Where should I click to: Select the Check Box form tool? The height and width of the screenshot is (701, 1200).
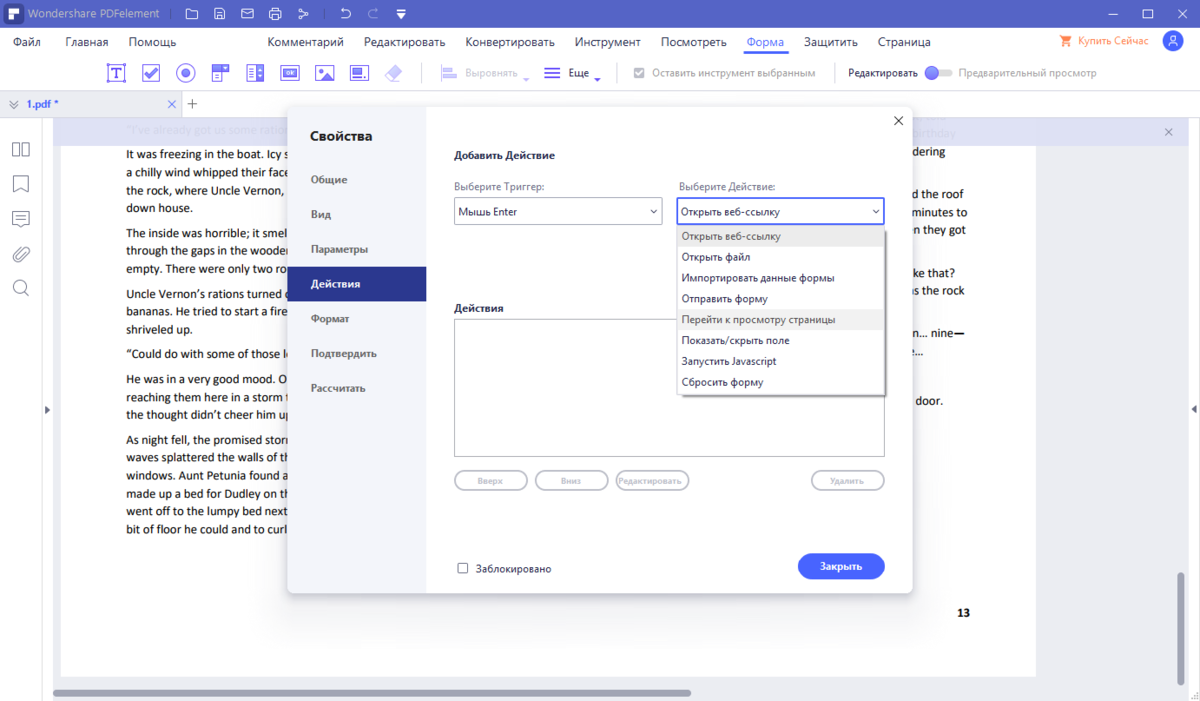tap(151, 73)
